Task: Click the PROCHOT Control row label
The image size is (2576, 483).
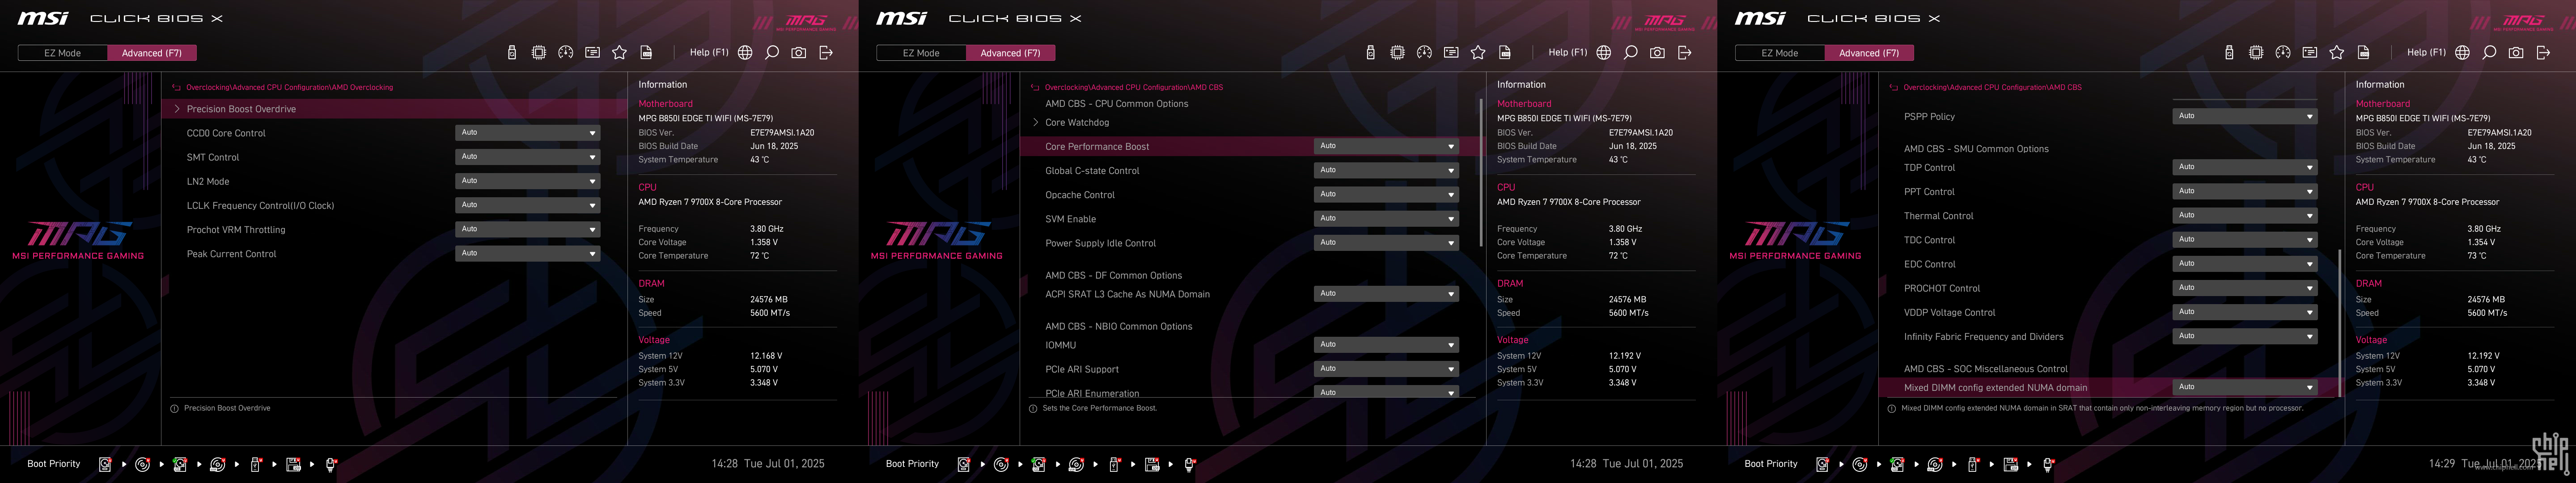Action: pos(1942,288)
